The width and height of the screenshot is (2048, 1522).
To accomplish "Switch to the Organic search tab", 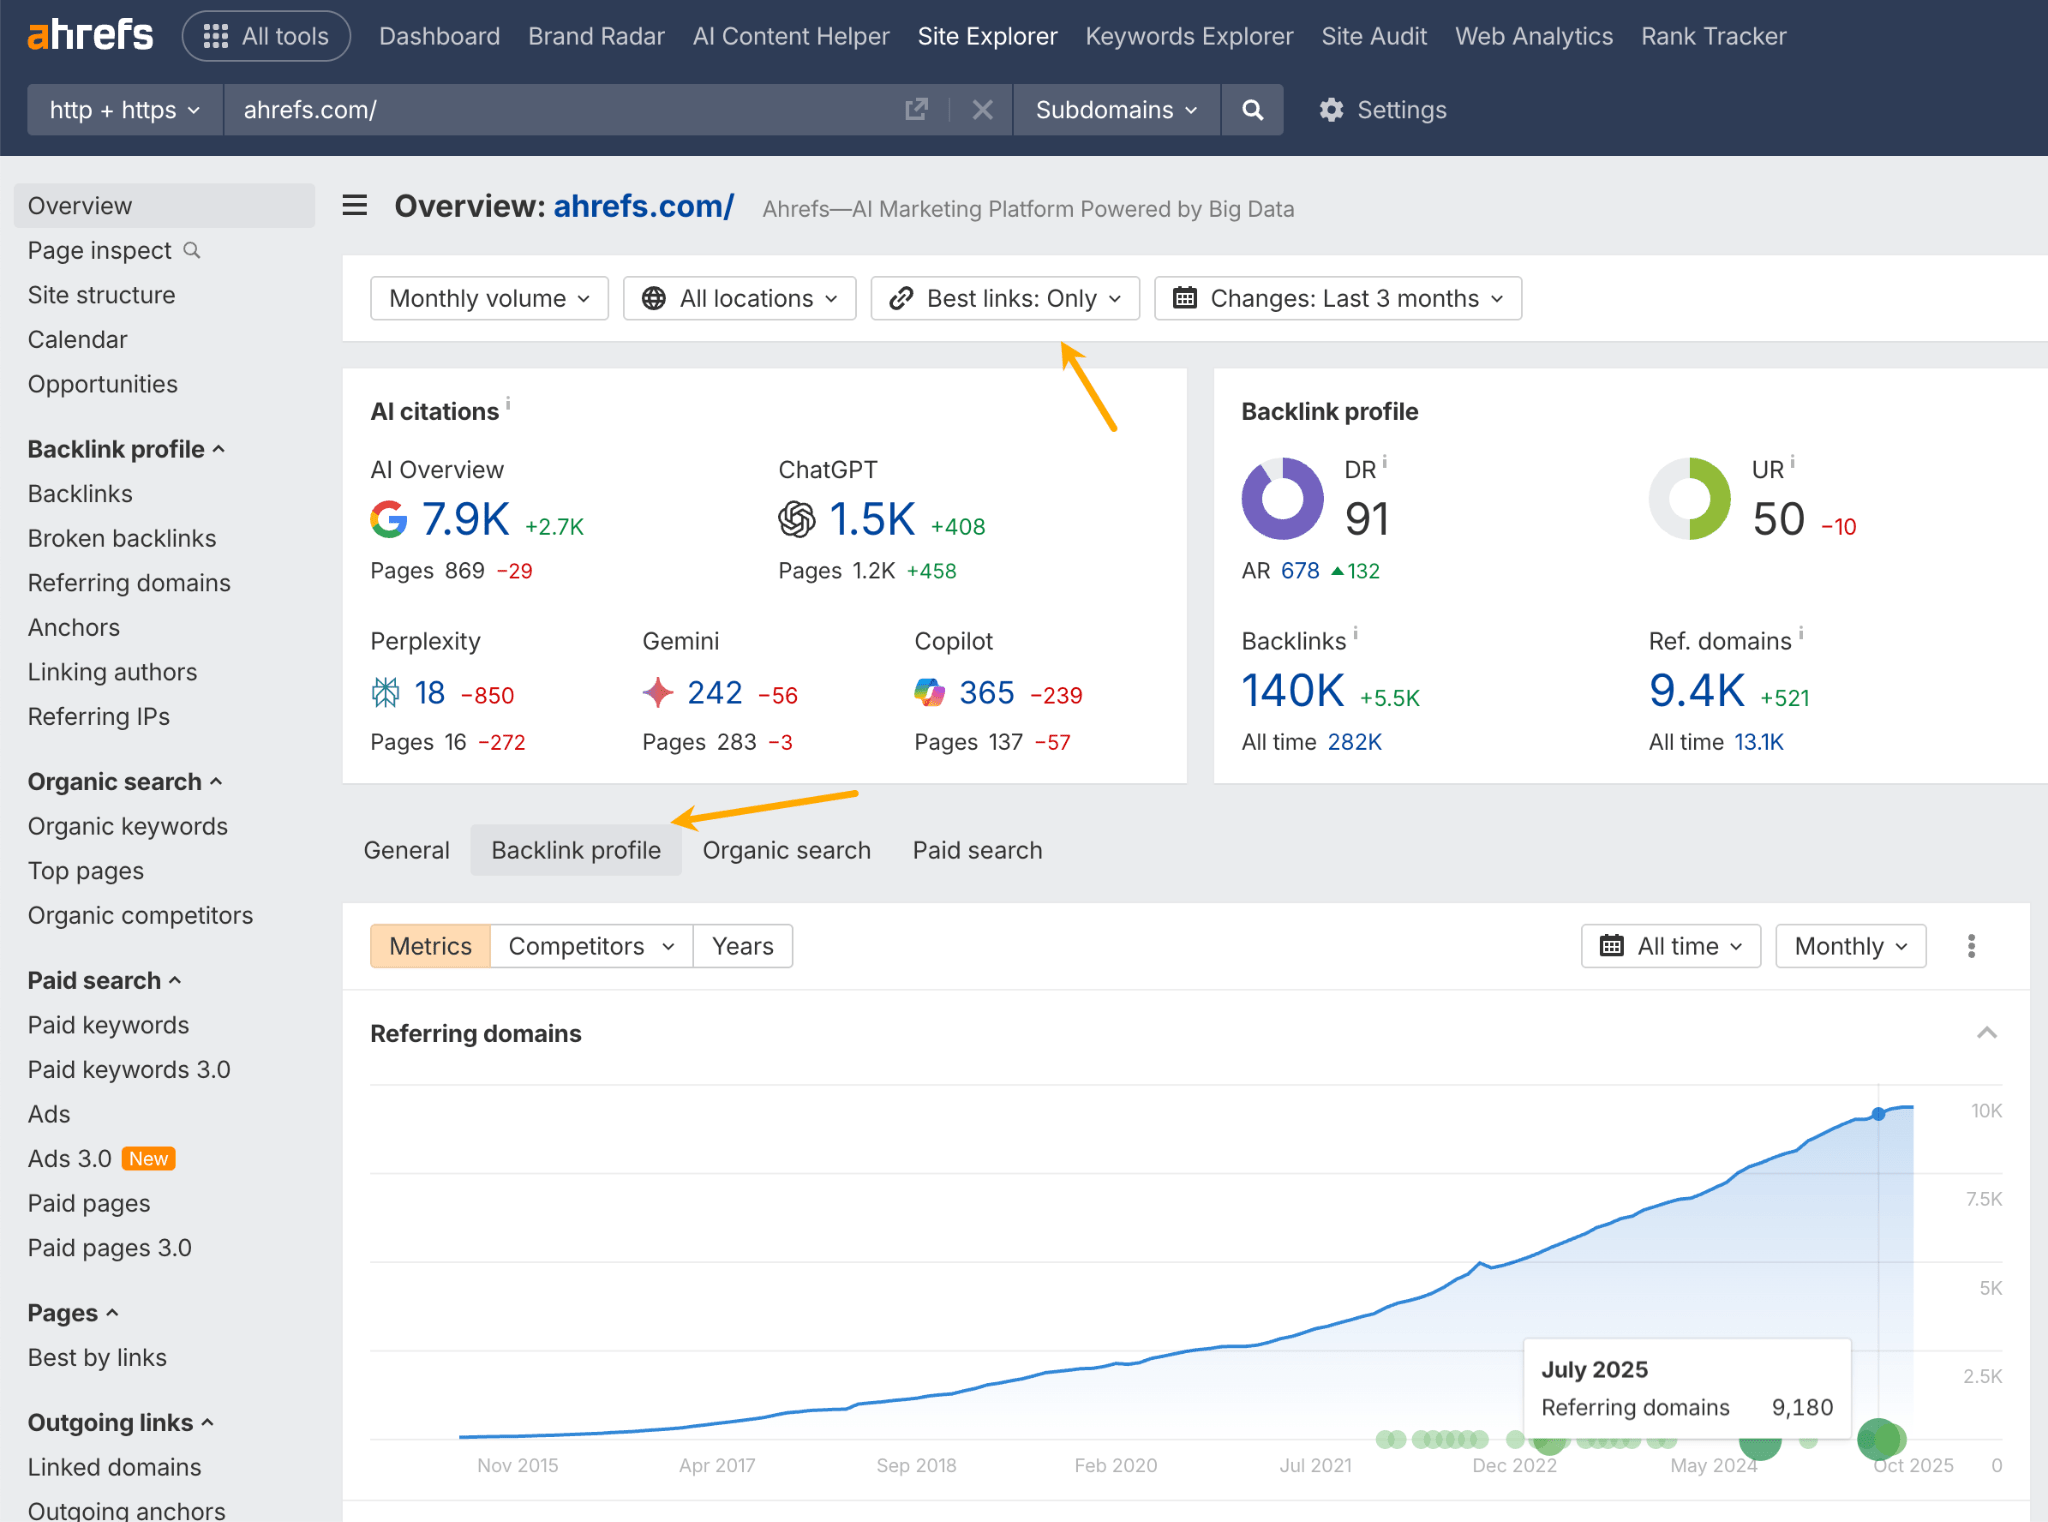I will coord(786,849).
